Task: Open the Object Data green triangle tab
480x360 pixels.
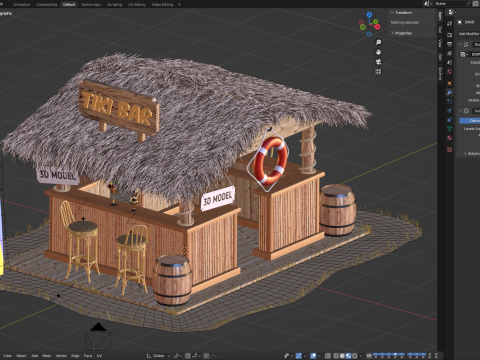Action: click(x=450, y=129)
